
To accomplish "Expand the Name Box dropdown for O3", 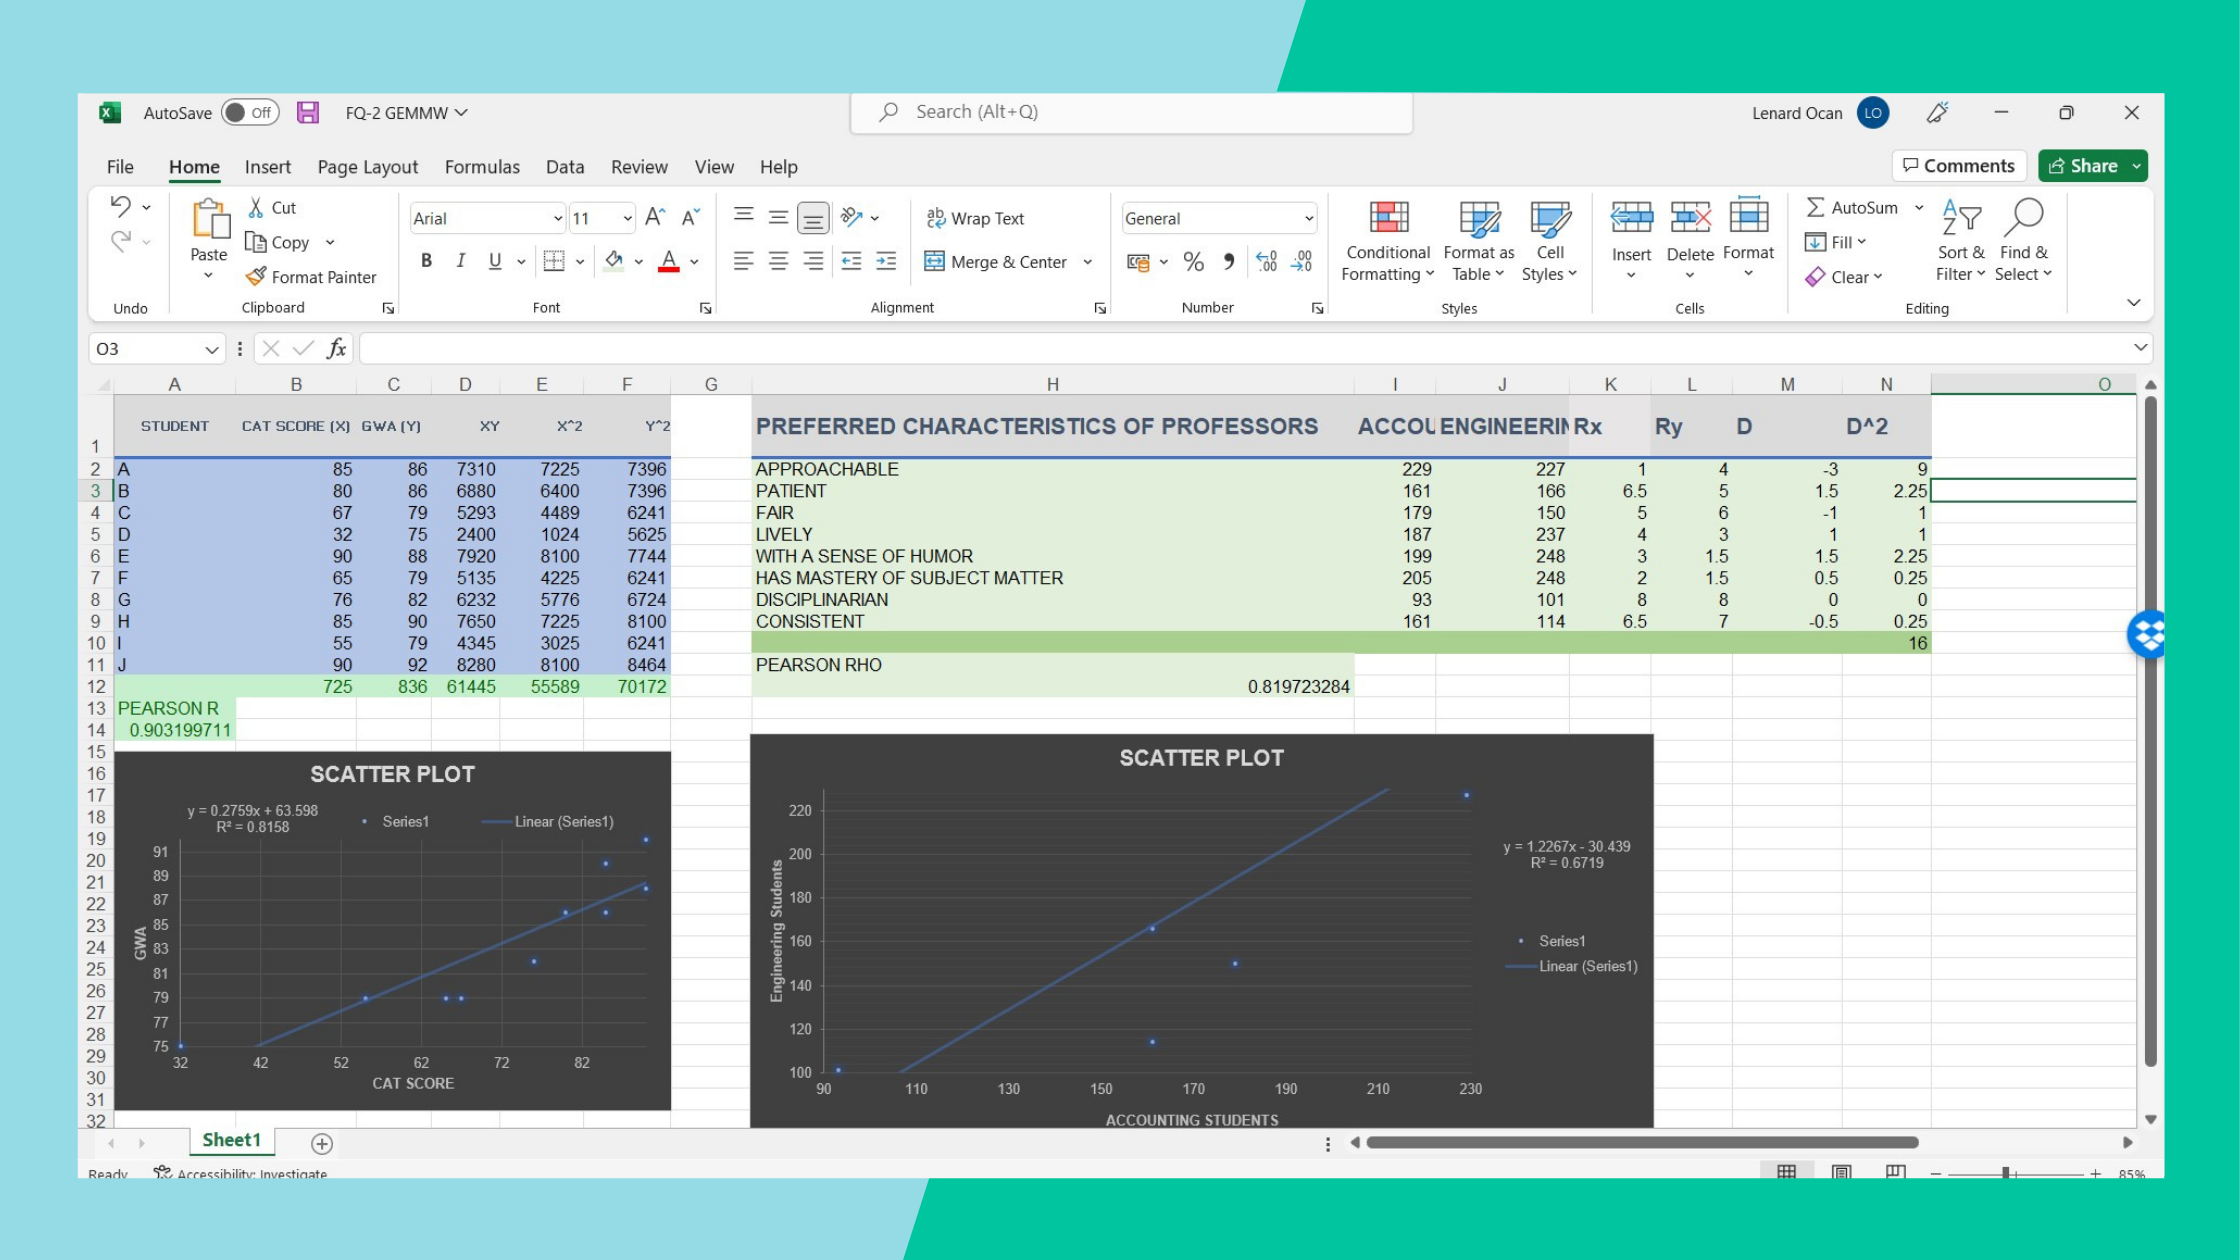I will (211, 349).
